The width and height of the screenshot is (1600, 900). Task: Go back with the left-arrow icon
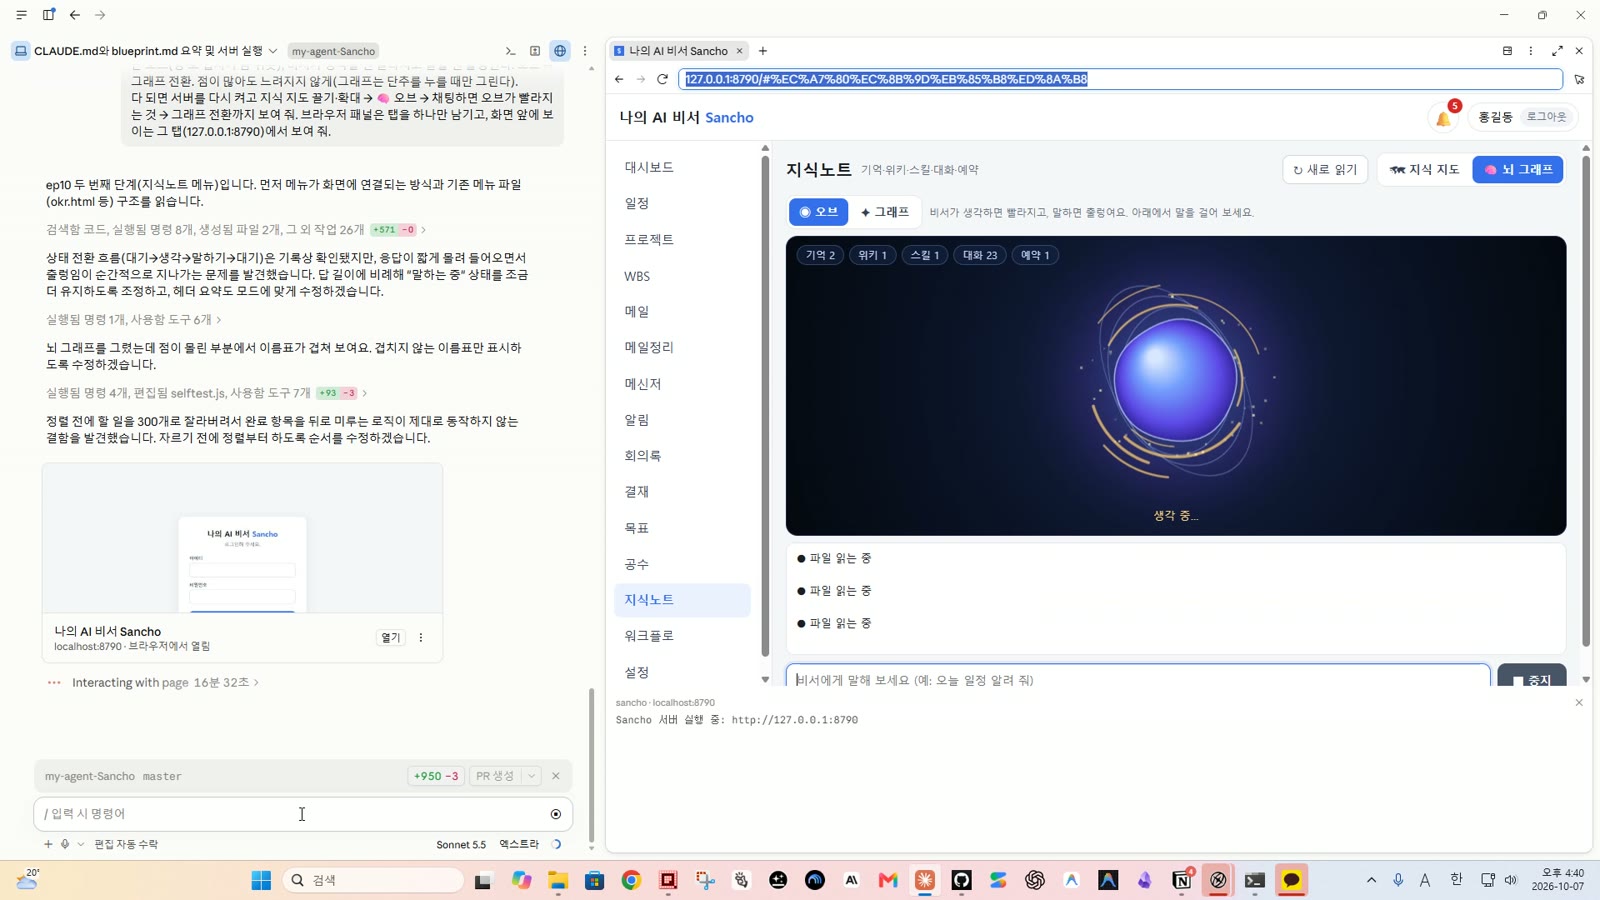(74, 15)
